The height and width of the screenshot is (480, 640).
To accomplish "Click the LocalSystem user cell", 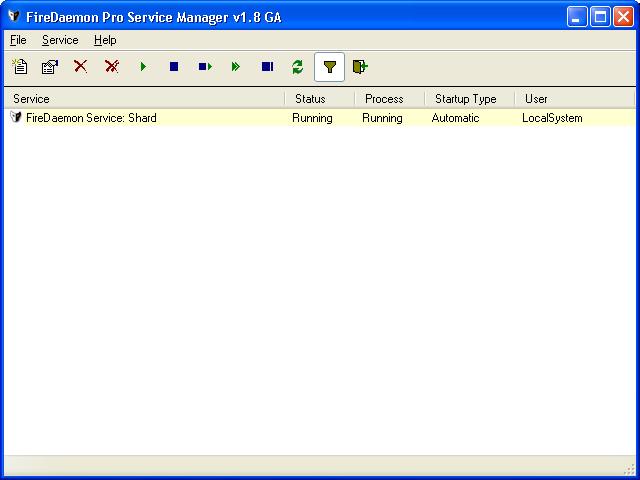I will pyautogui.click(x=552, y=118).
